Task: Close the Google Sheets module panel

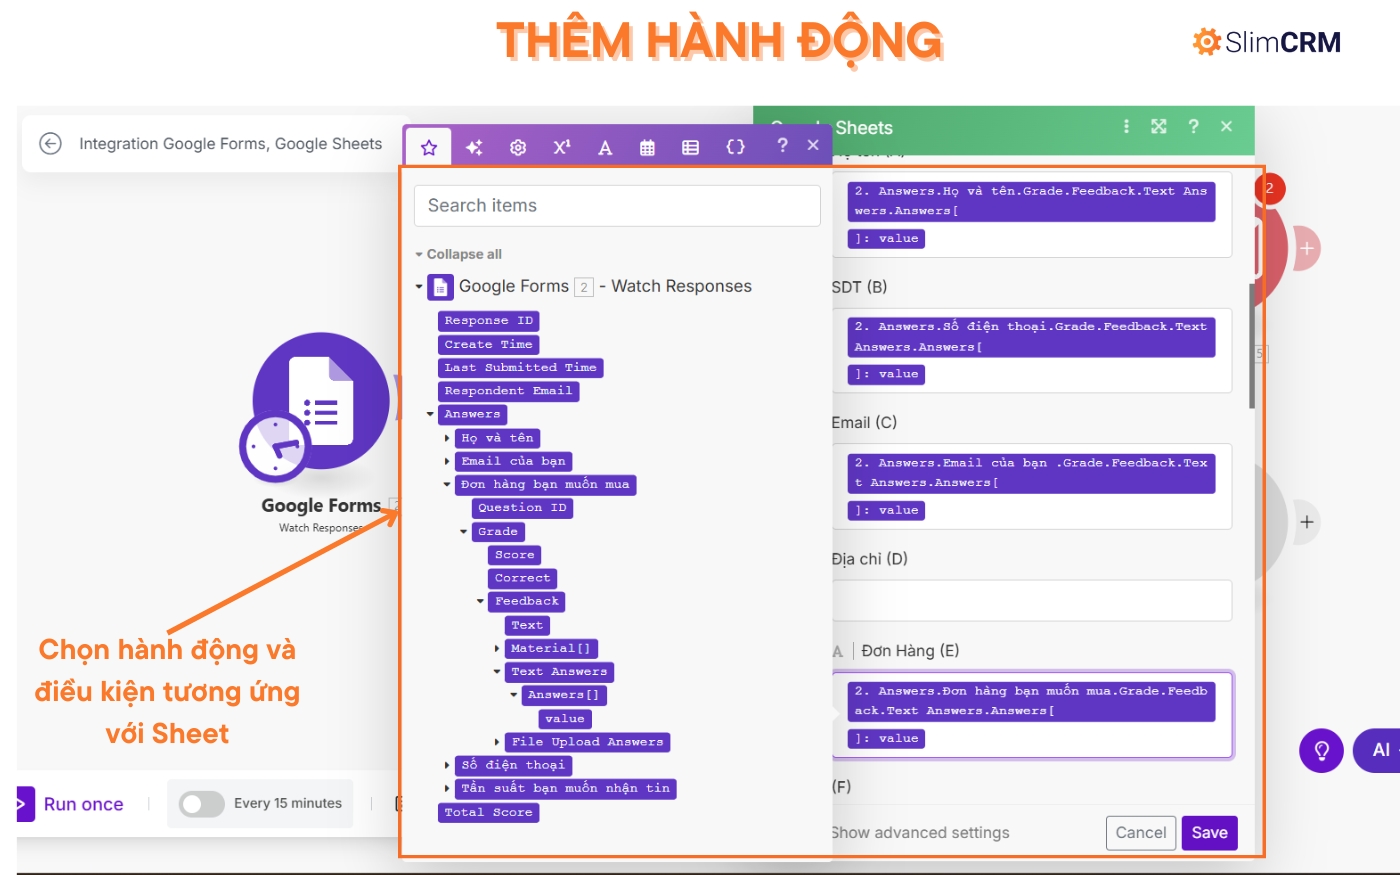Action: click(1227, 126)
